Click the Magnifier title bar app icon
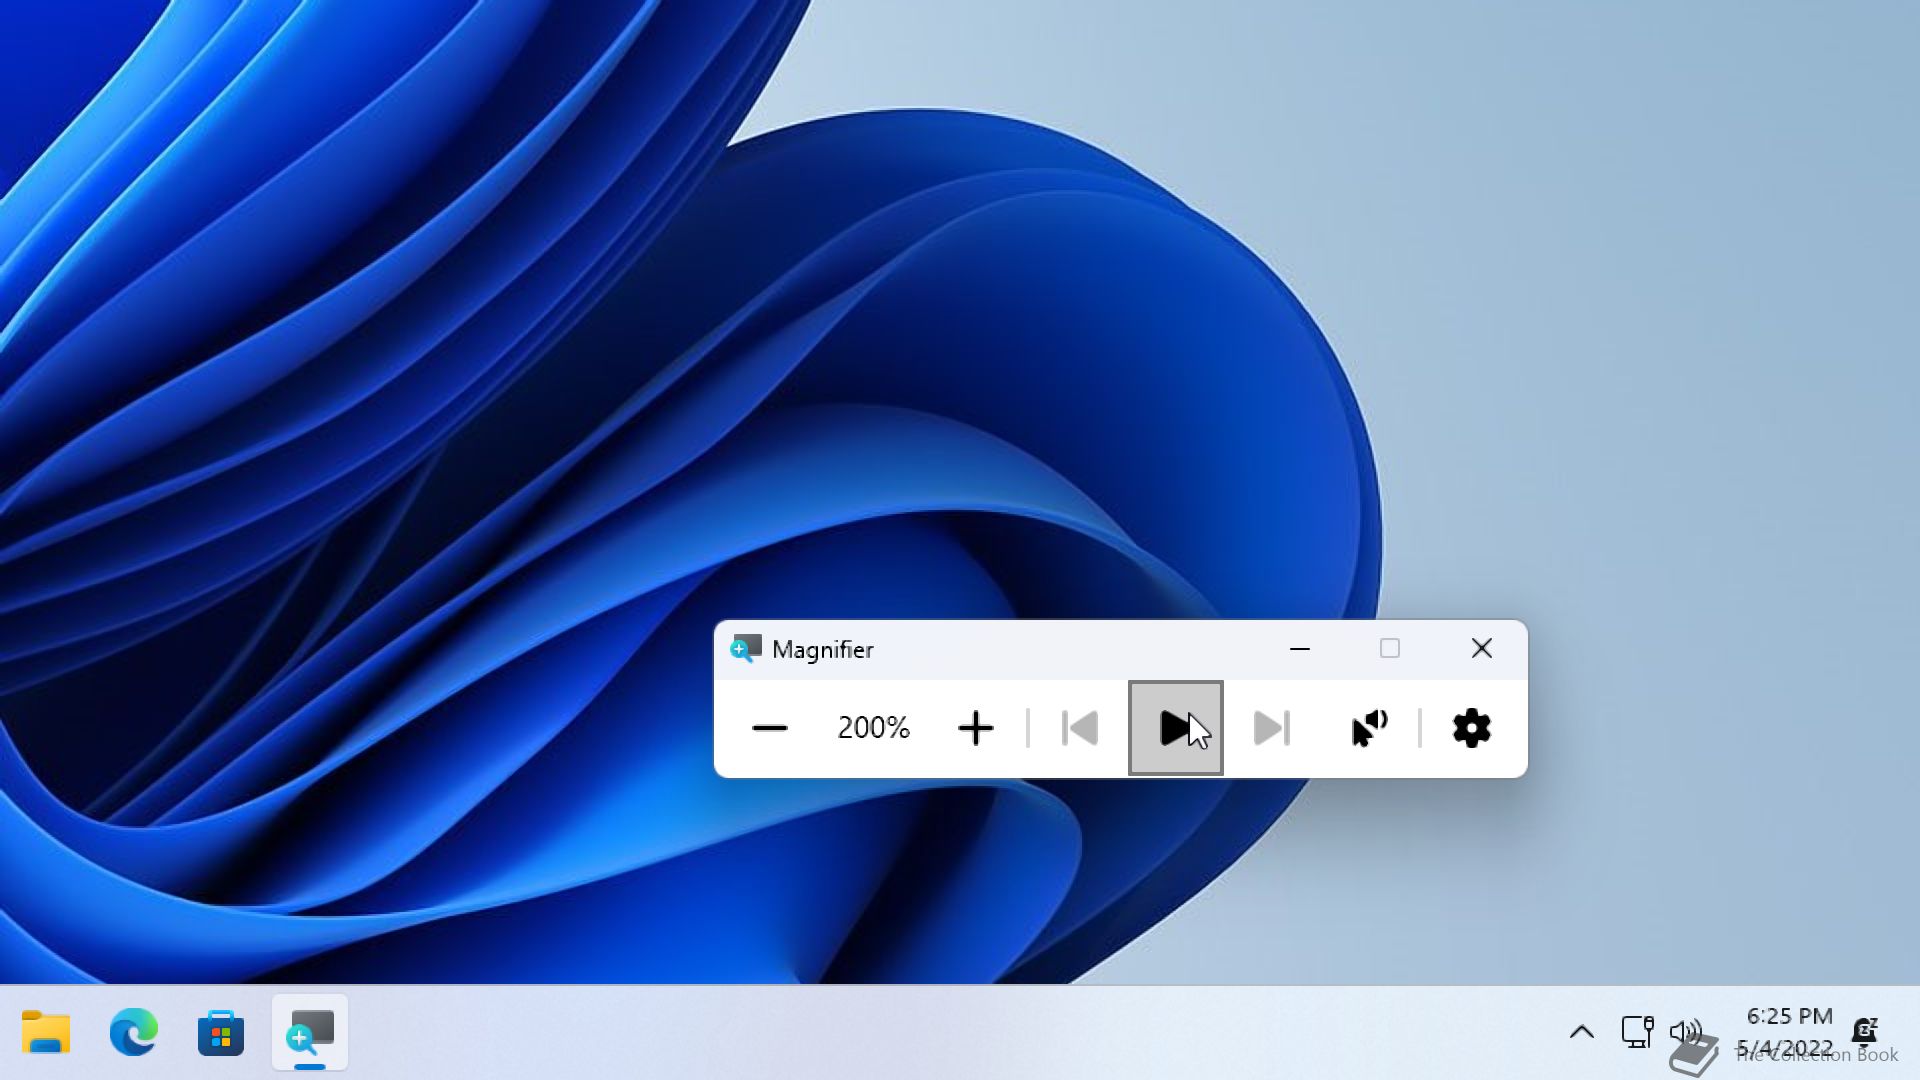Image resolution: width=1920 pixels, height=1080 pixels. 745,649
